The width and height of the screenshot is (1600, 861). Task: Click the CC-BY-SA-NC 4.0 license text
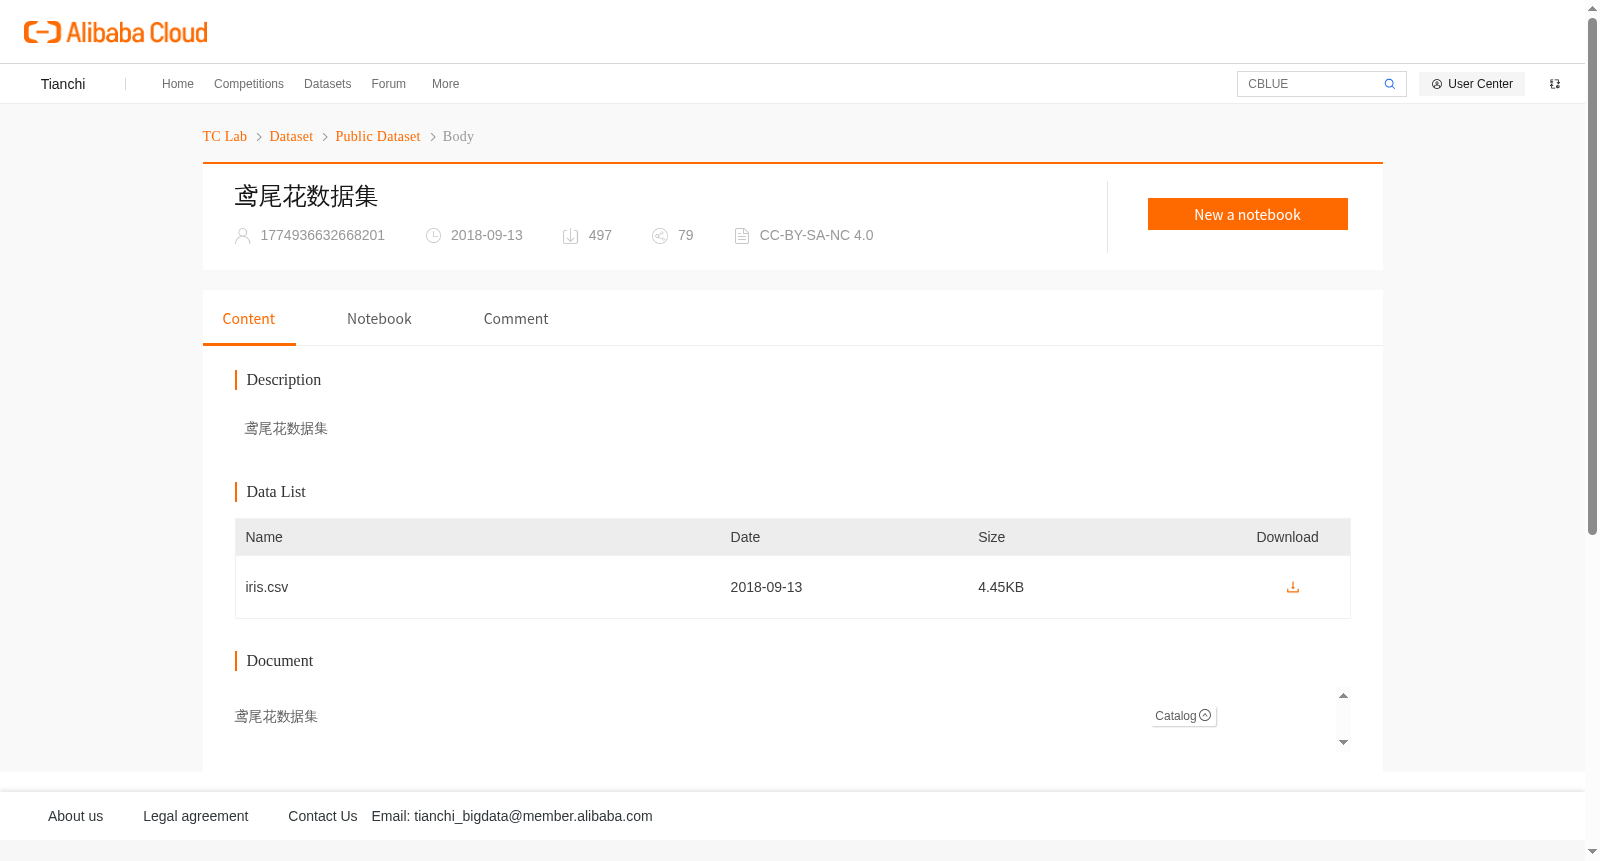coord(816,235)
